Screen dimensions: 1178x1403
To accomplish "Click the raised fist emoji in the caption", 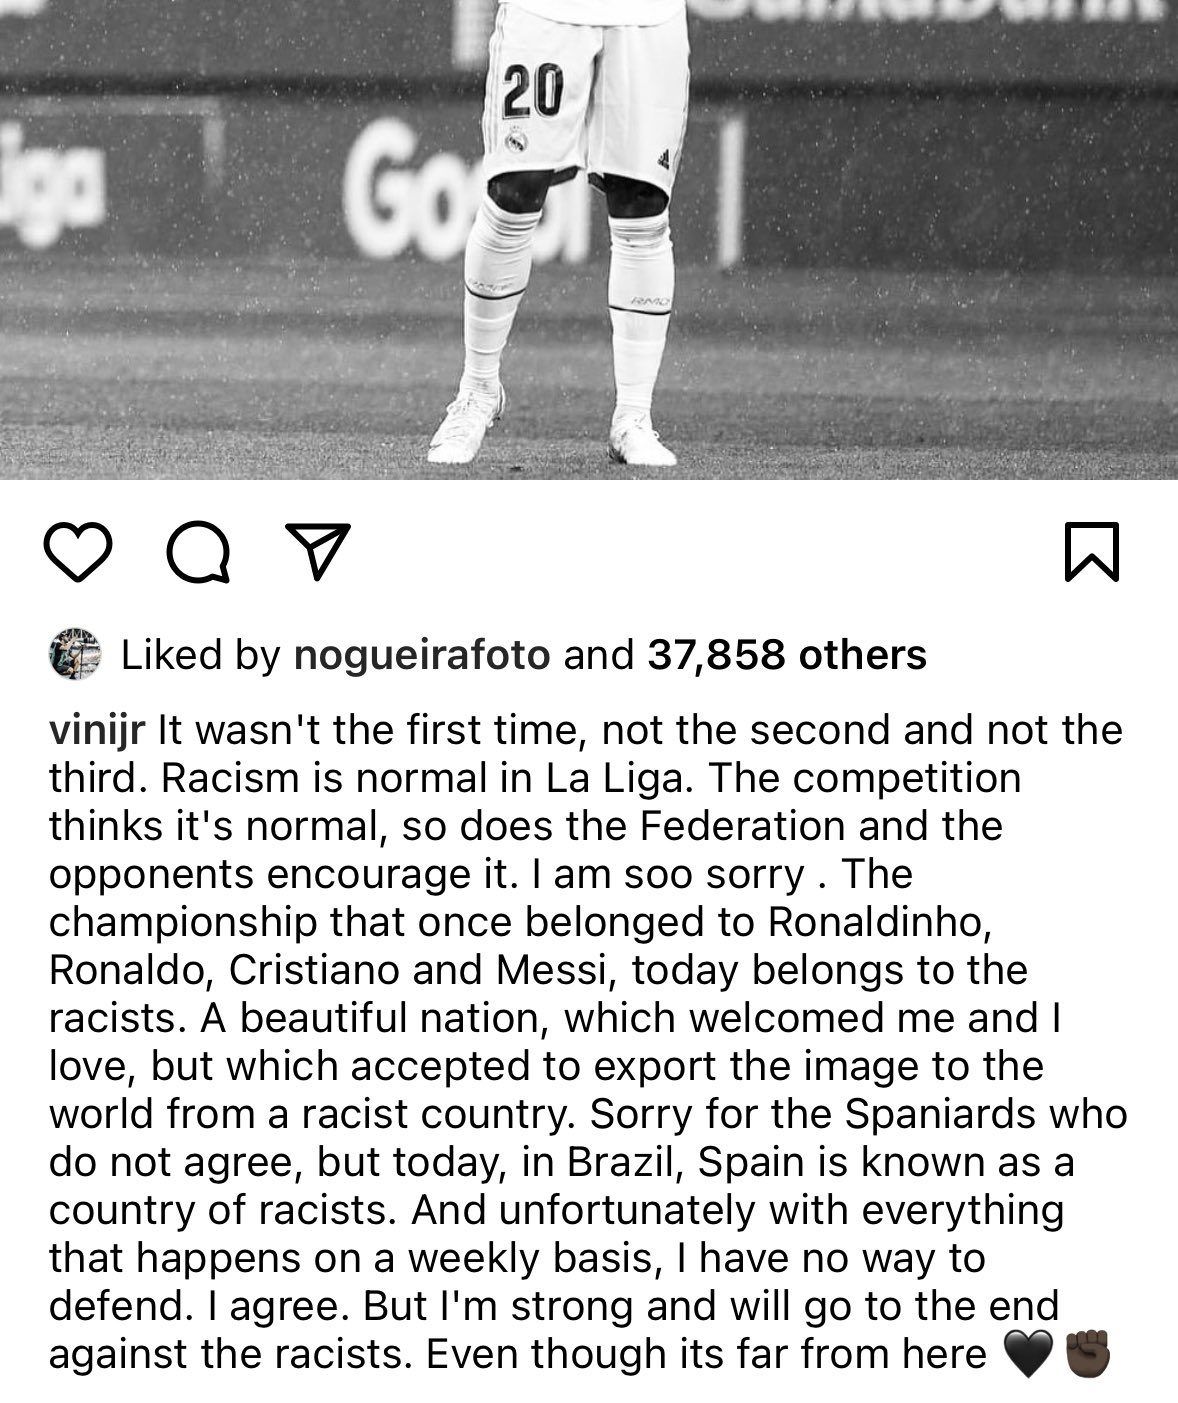I will [1087, 1355].
